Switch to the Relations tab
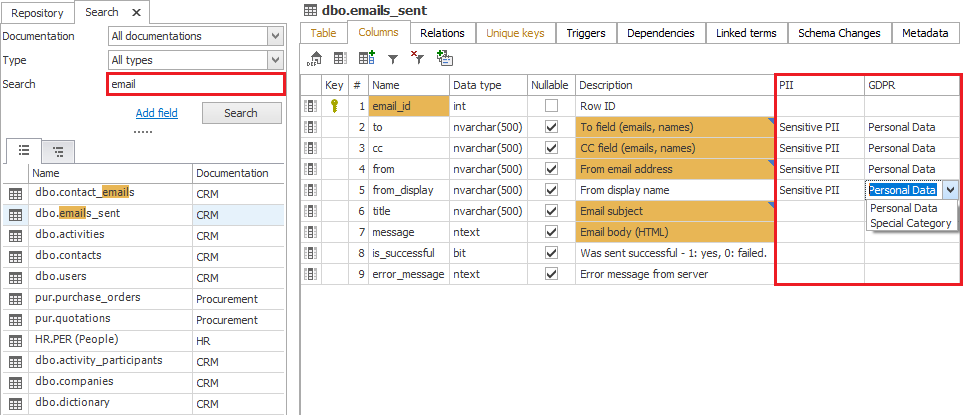The height and width of the screenshot is (415, 963). coord(442,33)
